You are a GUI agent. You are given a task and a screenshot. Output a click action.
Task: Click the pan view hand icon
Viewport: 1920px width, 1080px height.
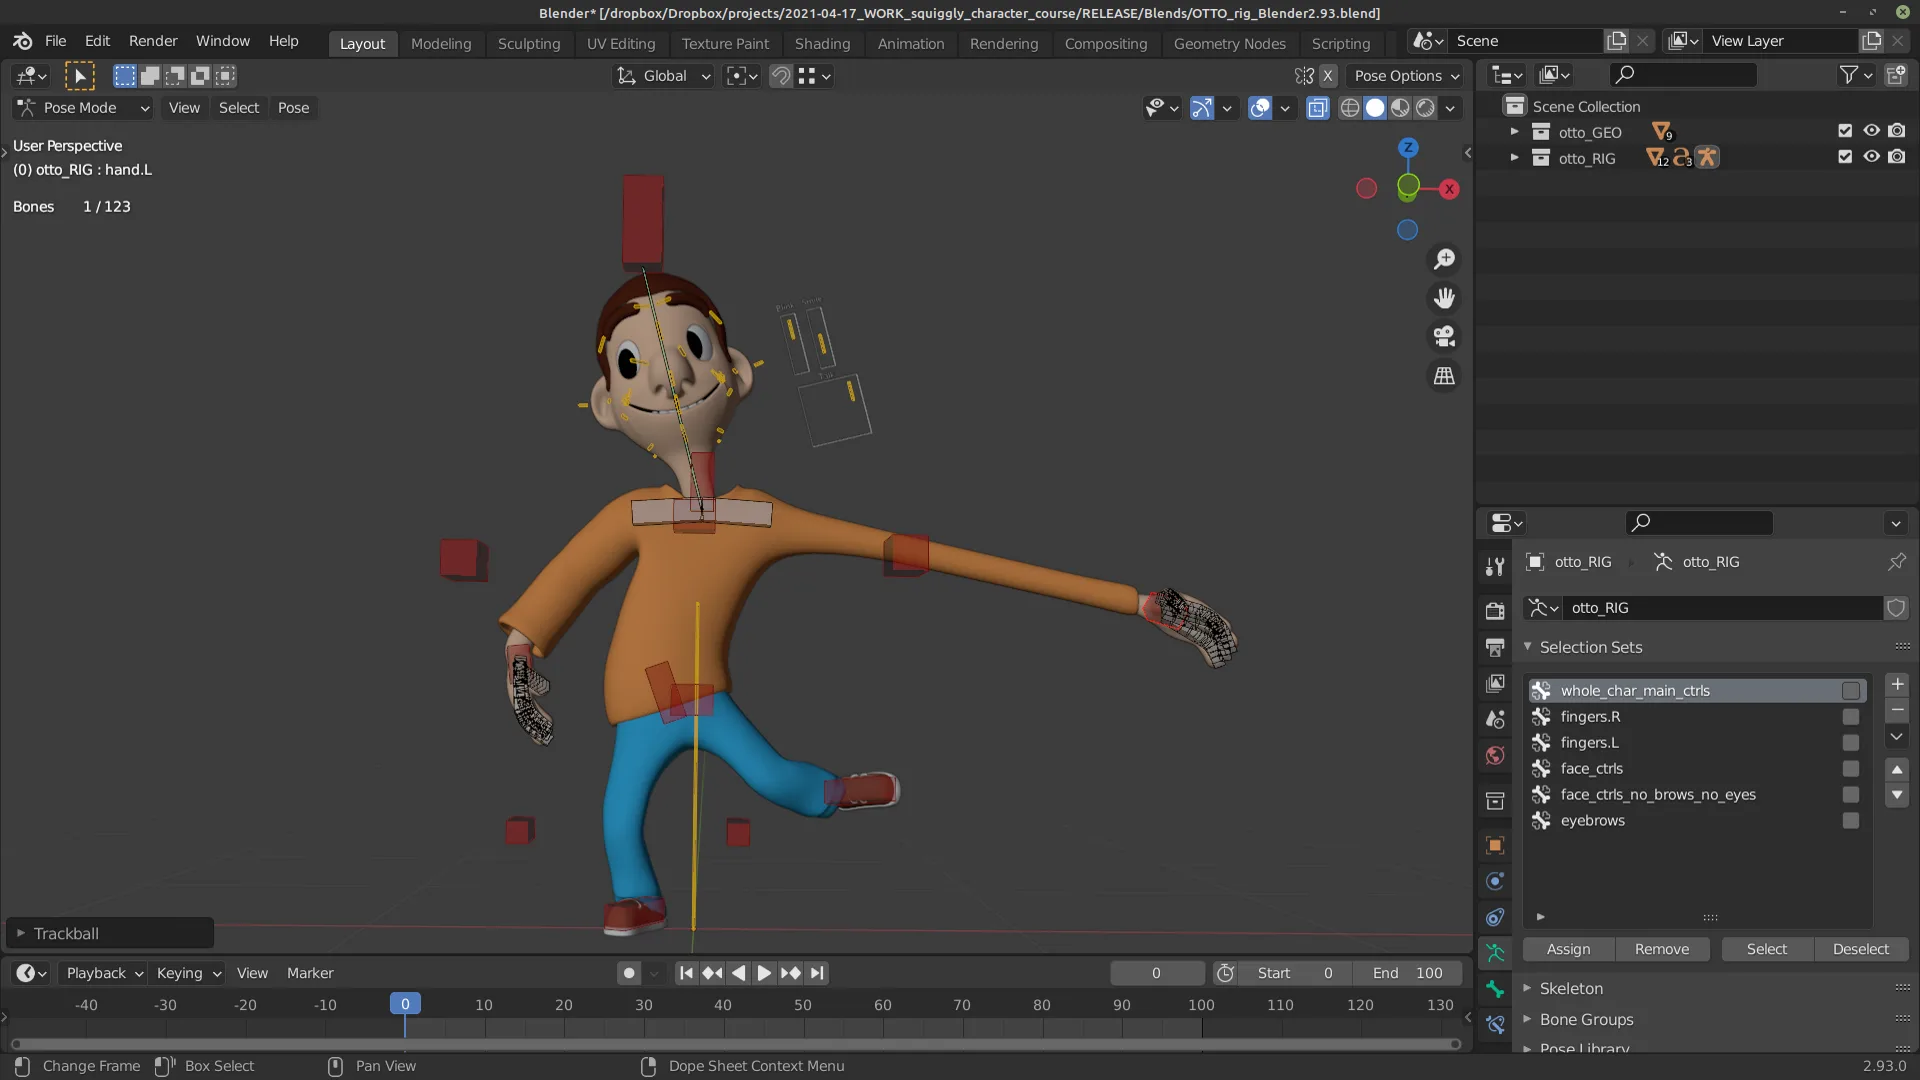[x=1444, y=298]
